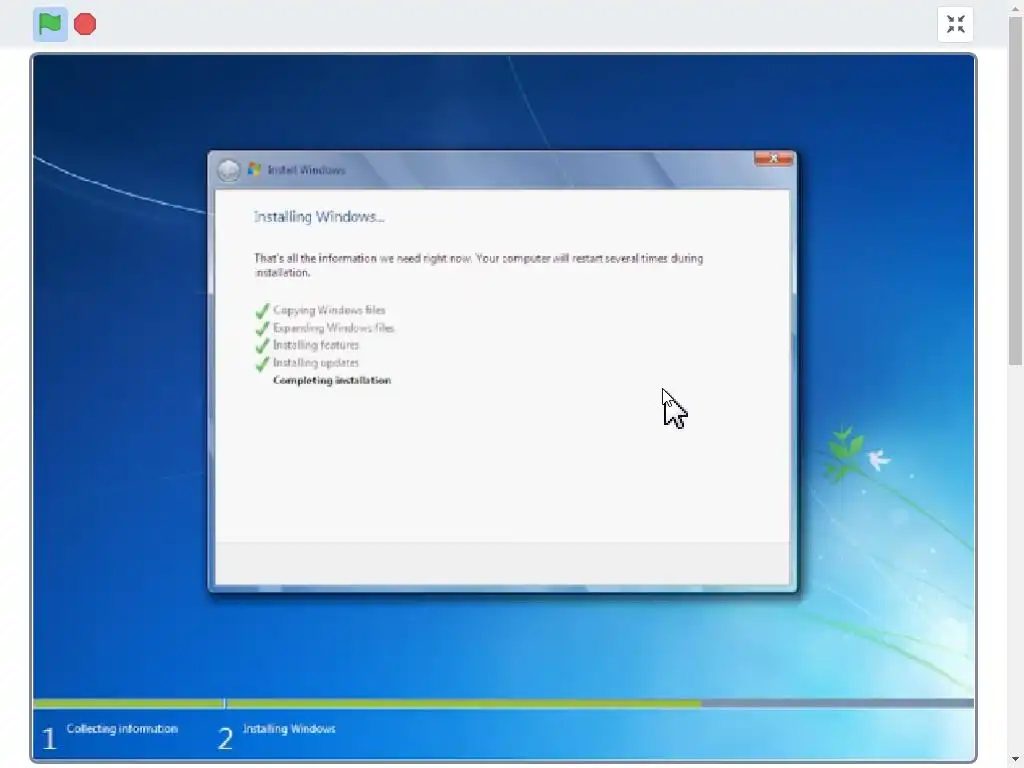Image resolution: width=1024 pixels, height=768 pixels.
Task: Exit full screen mode with collapse icon
Action: click(955, 24)
